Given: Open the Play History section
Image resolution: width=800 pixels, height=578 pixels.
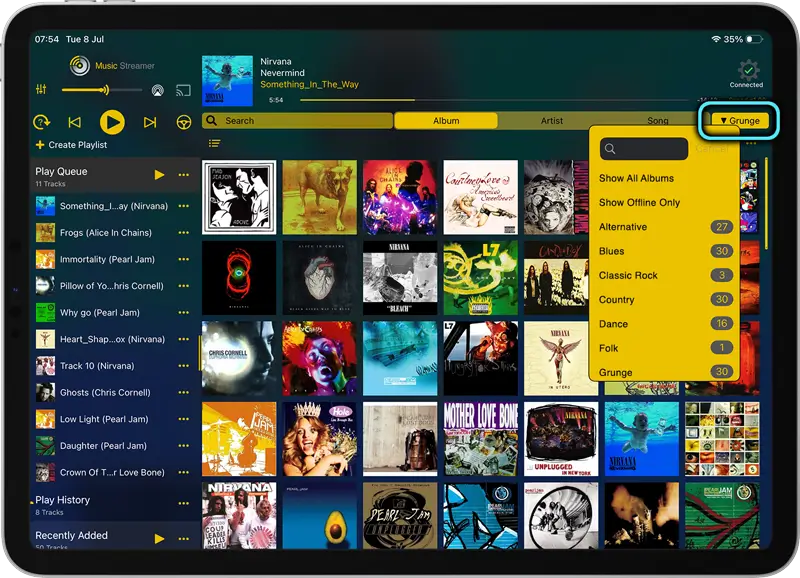Looking at the screenshot, I should (x=62, y=500).
